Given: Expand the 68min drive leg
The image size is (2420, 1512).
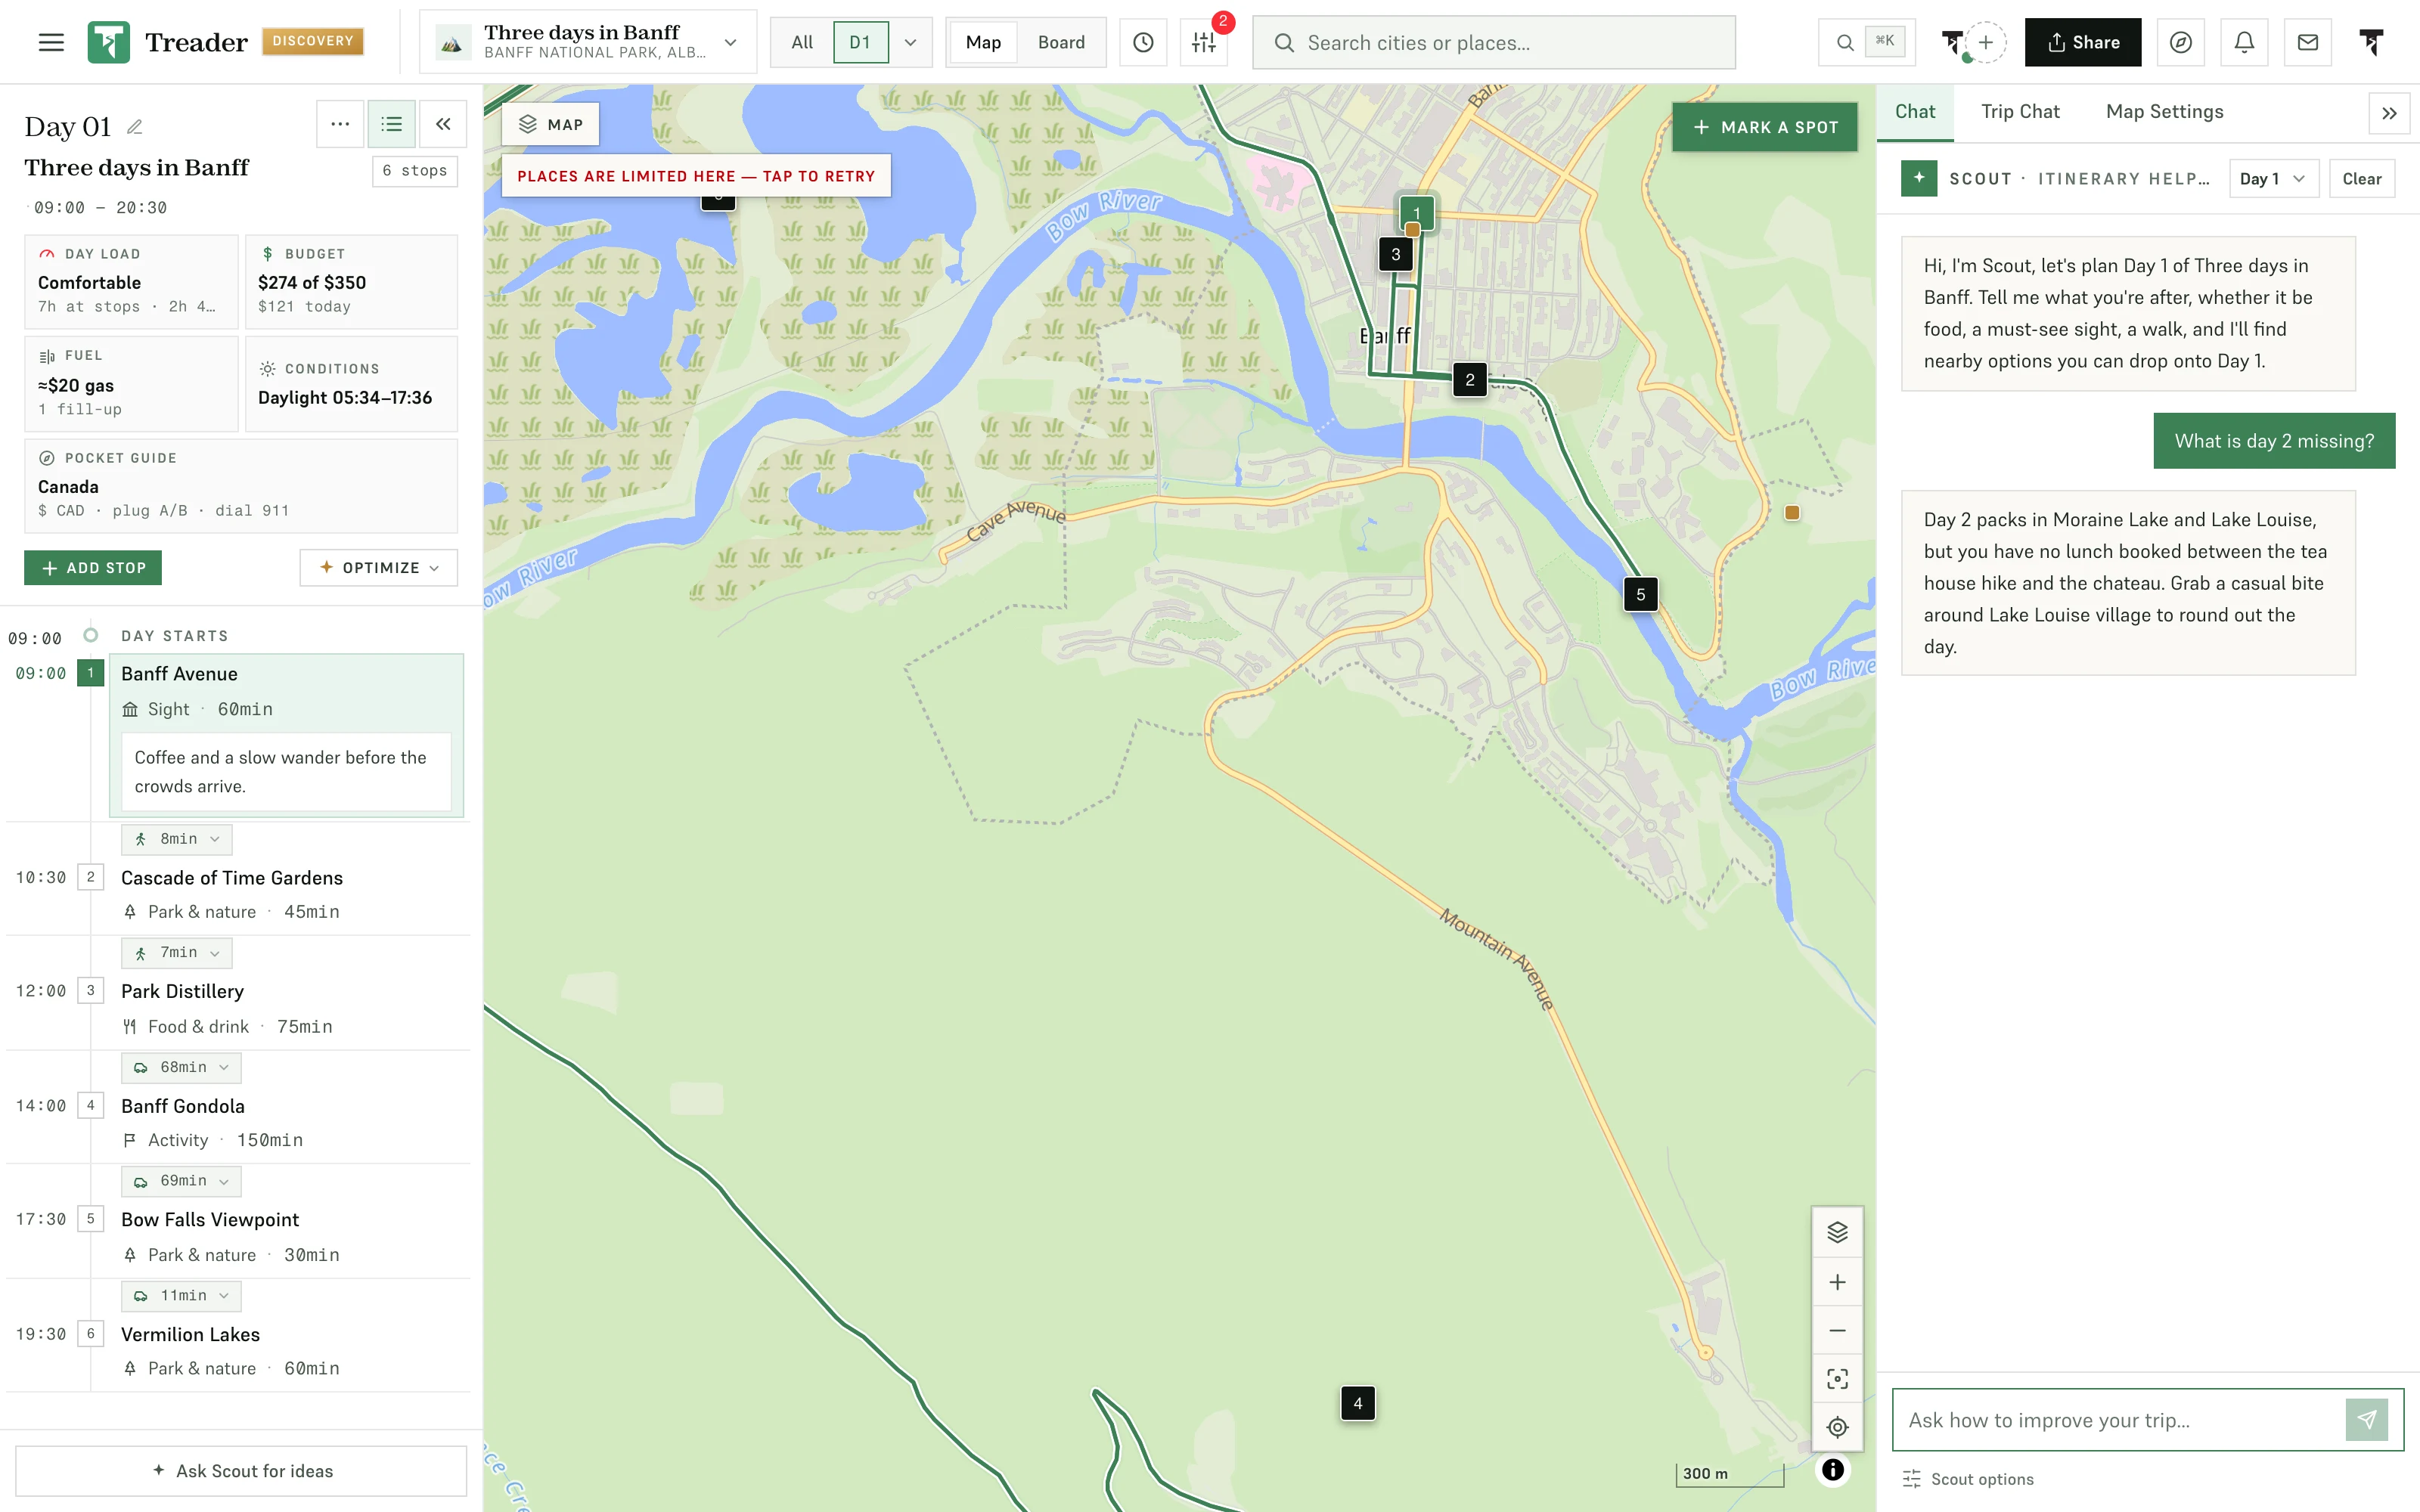Looking at the screenshot, I should [x=181, y=1067].
